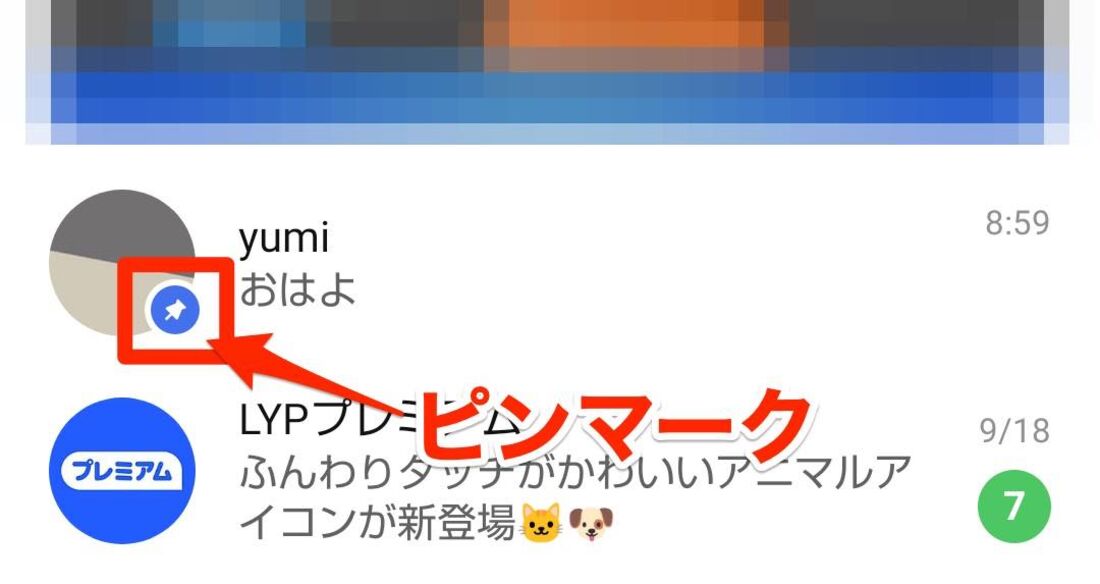
Task: Tap the blue LYP Premium account avatar
Action: (x=122, y=470)
